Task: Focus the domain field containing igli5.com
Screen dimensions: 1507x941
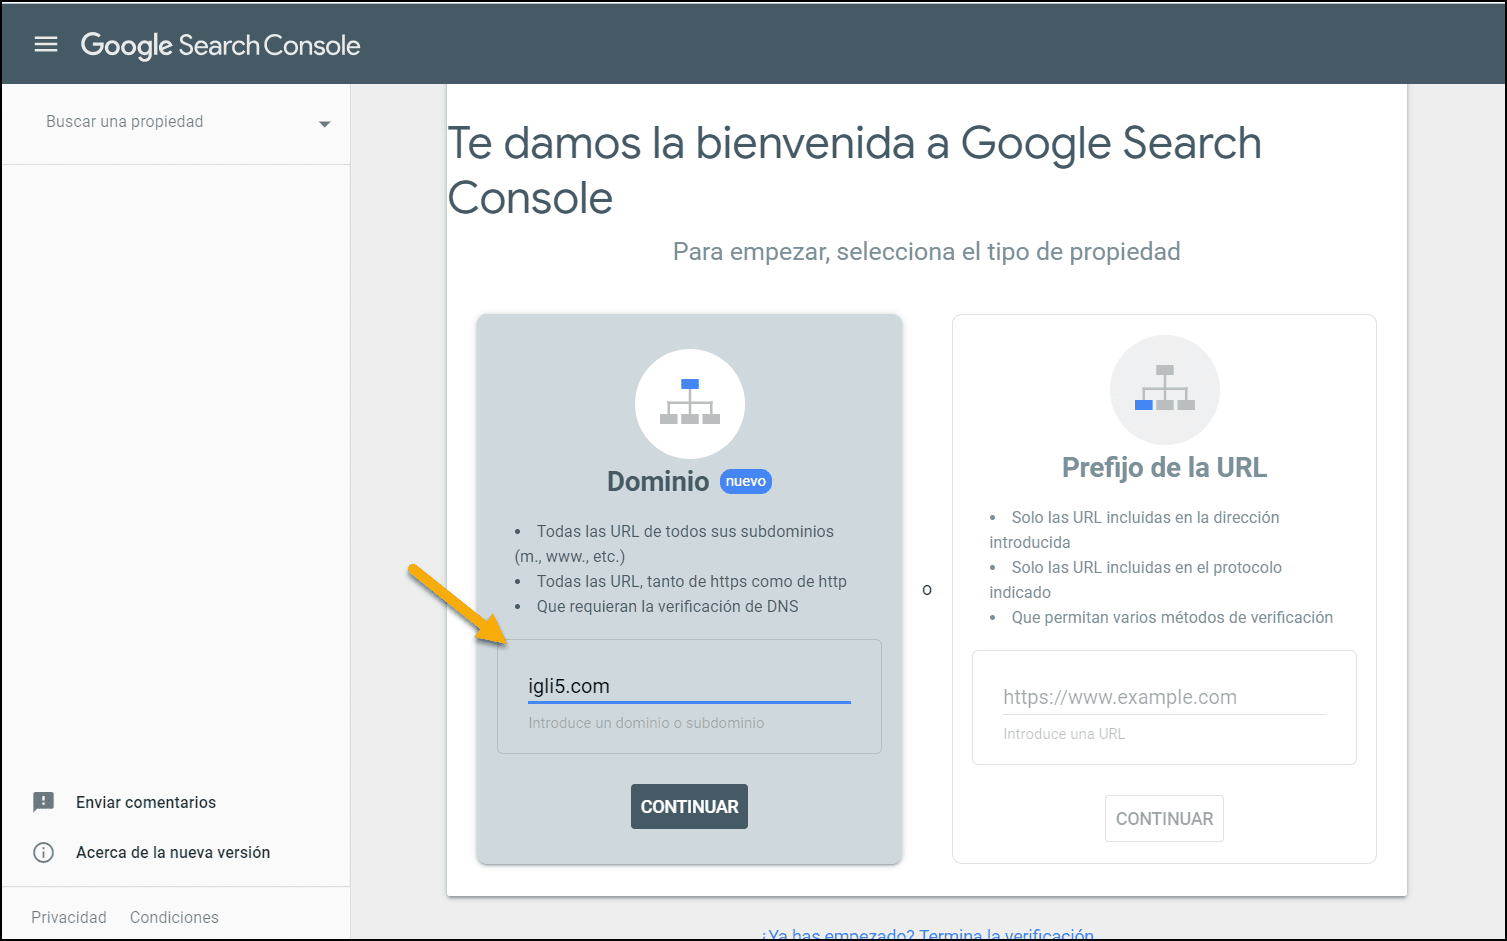Action: click(x=688, y=686)
